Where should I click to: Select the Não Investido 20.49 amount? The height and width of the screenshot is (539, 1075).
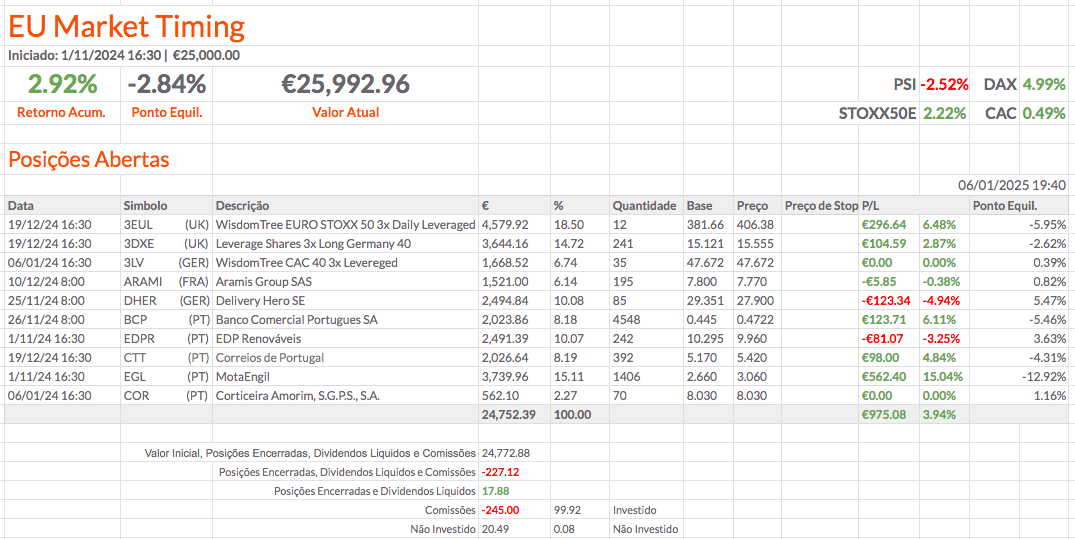(x=495, y=529)
